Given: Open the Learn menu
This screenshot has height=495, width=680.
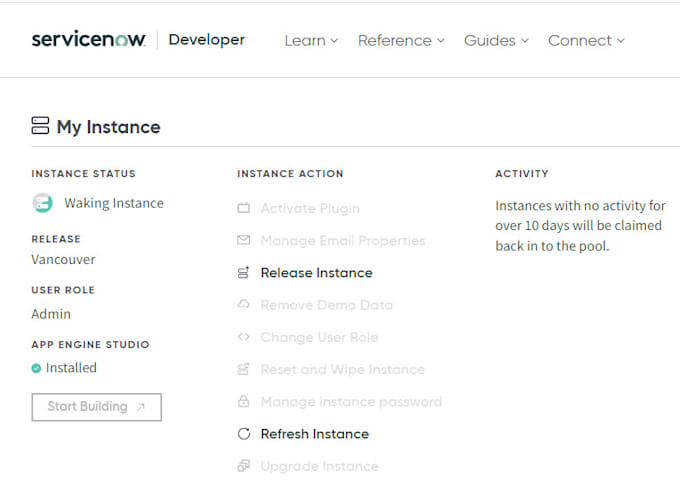Looking at the screenshot, I should pyautogui.click(x=311, y=40).
